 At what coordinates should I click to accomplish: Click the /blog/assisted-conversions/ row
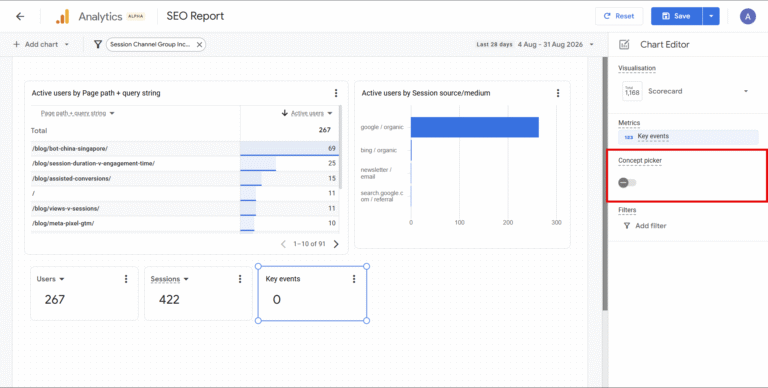point(184,179)
